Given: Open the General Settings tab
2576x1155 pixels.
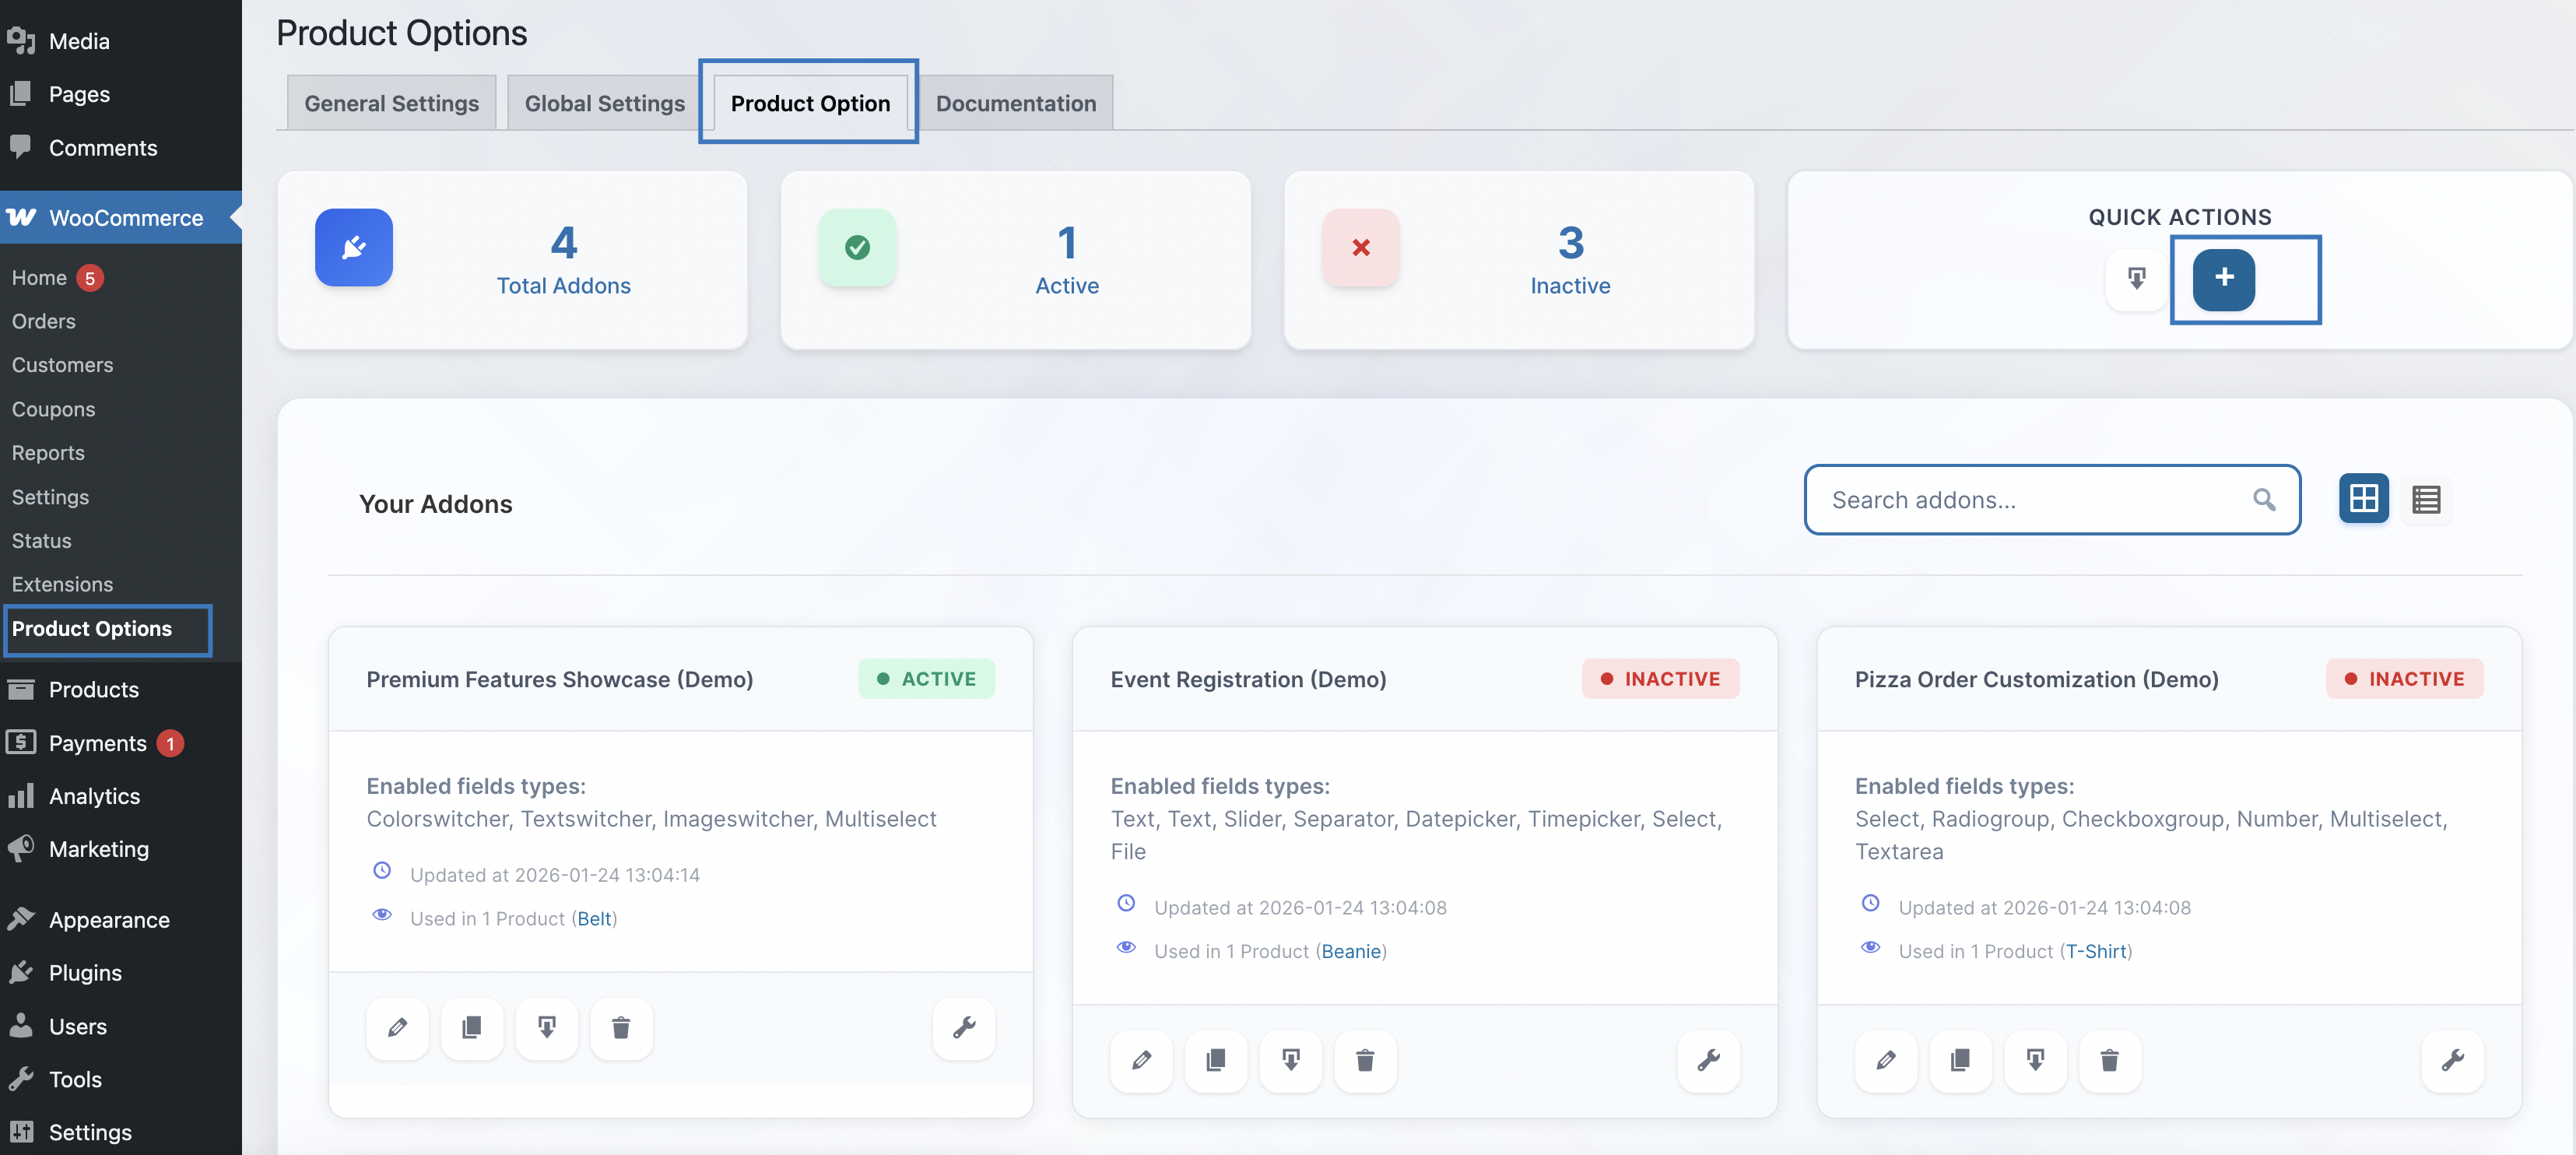Looking at the screenshot, I should click(x=391, y=103).
